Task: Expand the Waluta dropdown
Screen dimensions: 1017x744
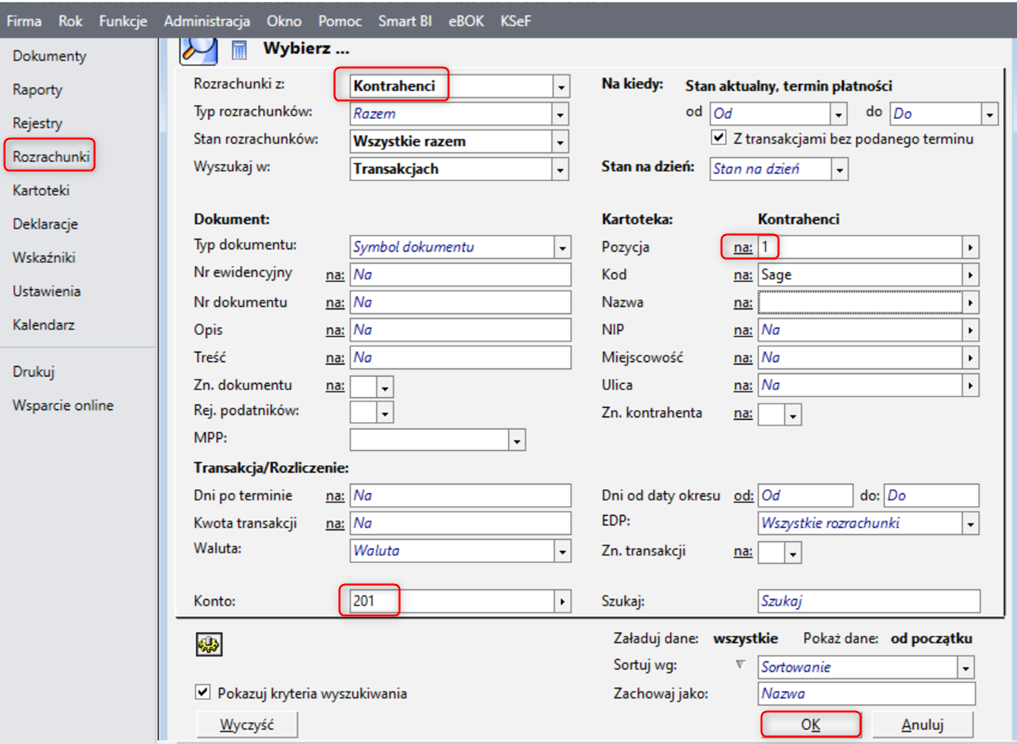Action: point(562,551)
